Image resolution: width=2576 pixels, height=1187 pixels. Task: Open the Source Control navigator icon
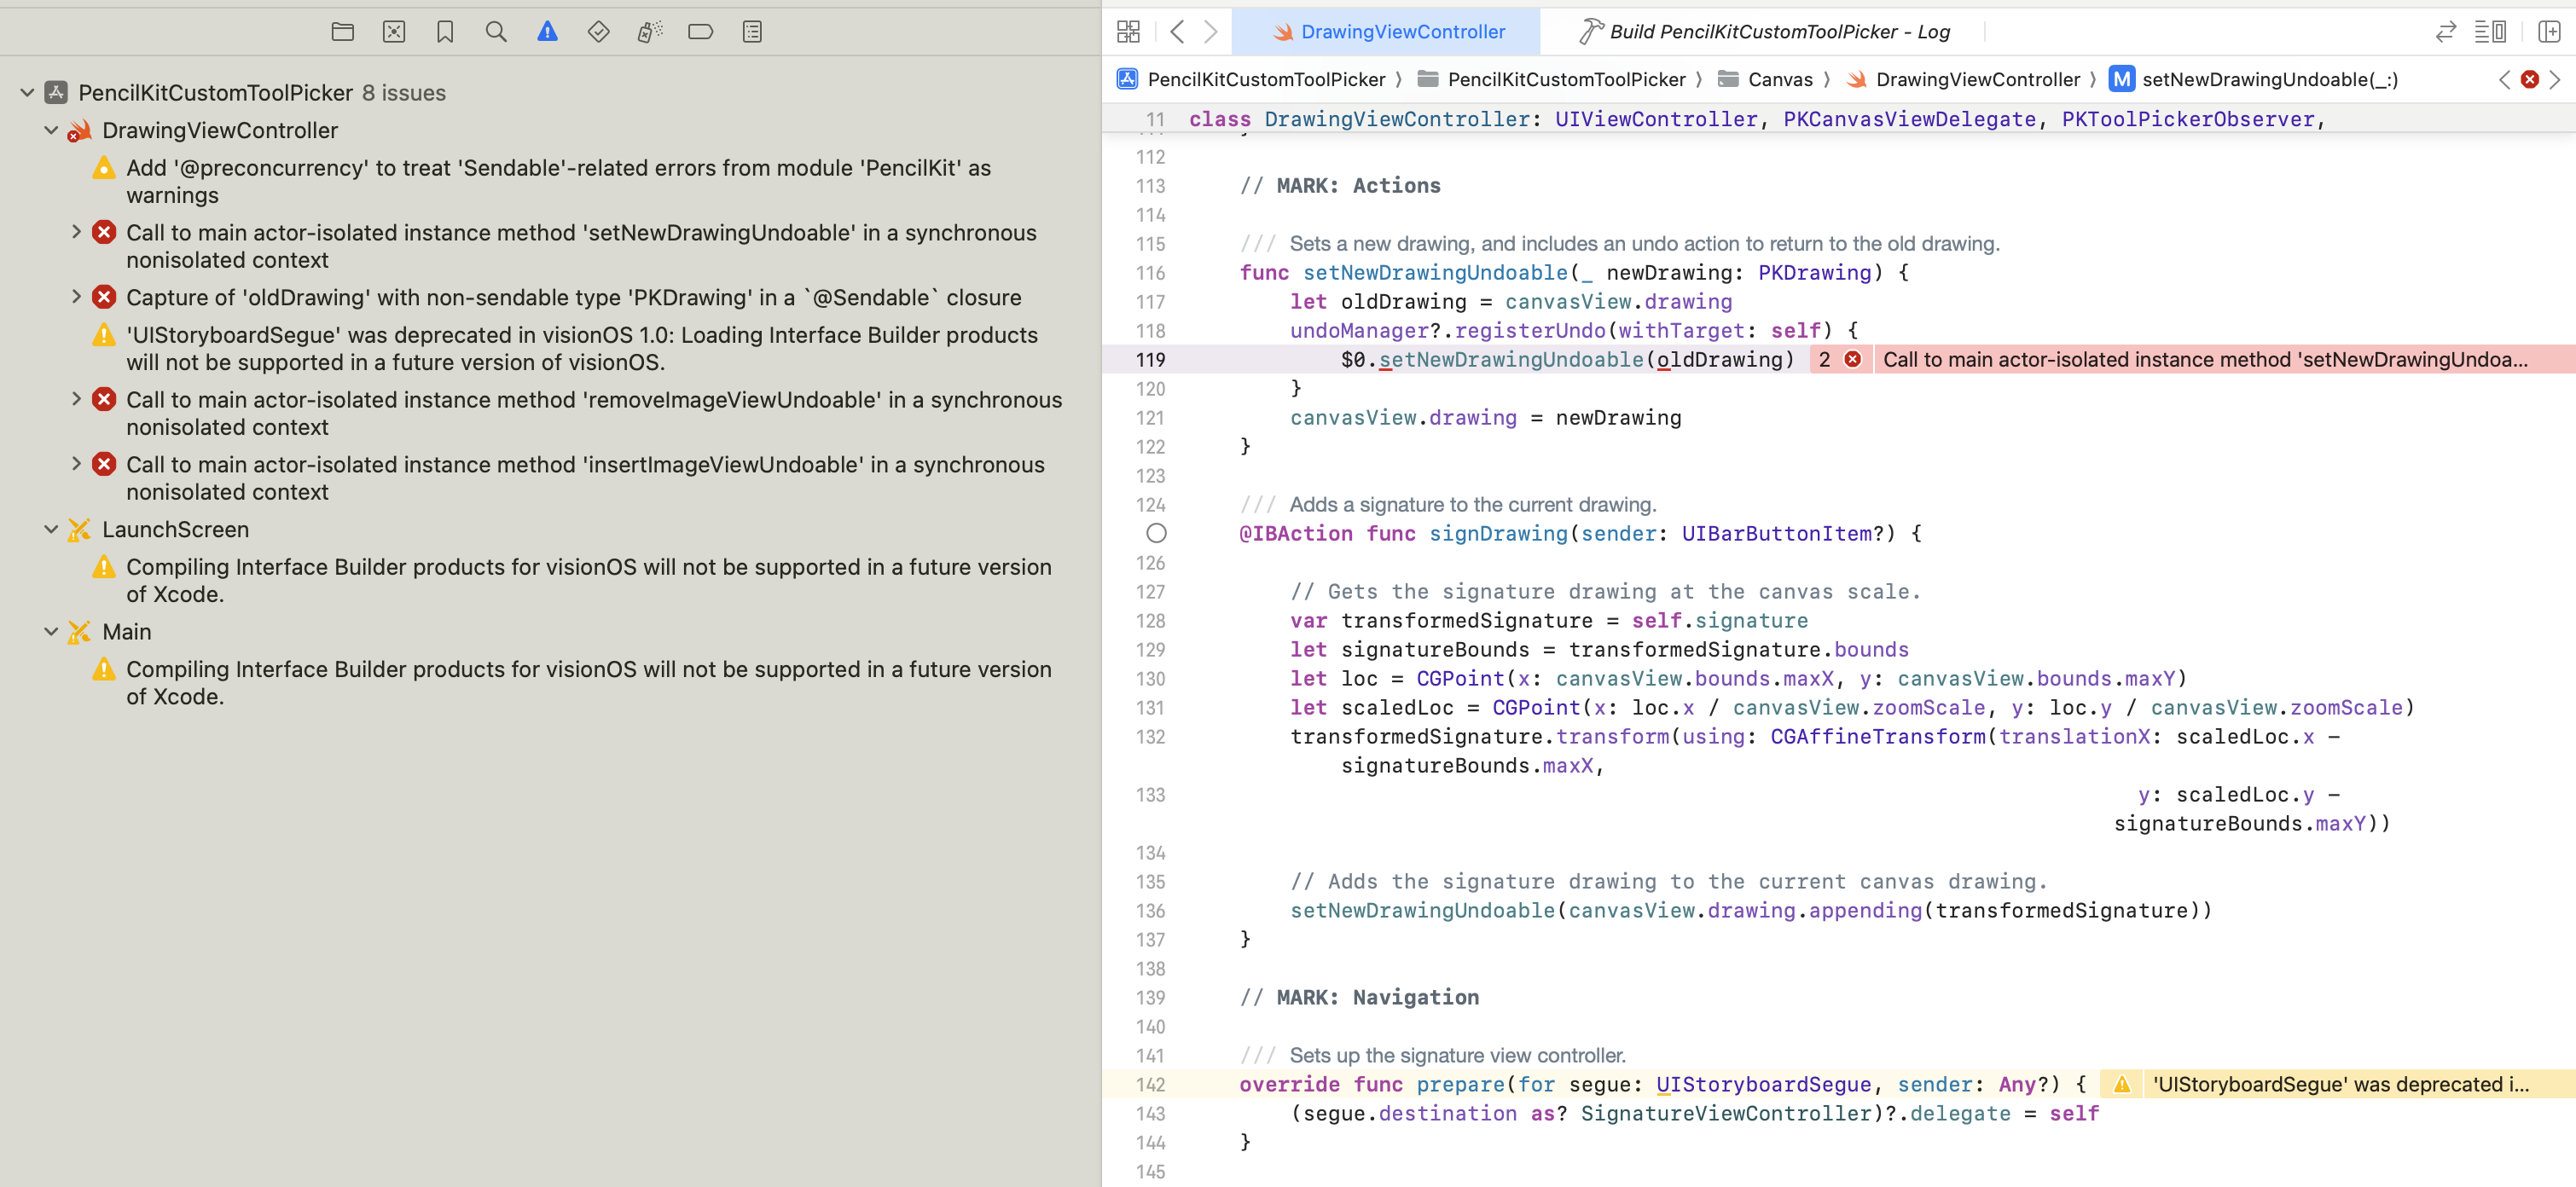394,32
